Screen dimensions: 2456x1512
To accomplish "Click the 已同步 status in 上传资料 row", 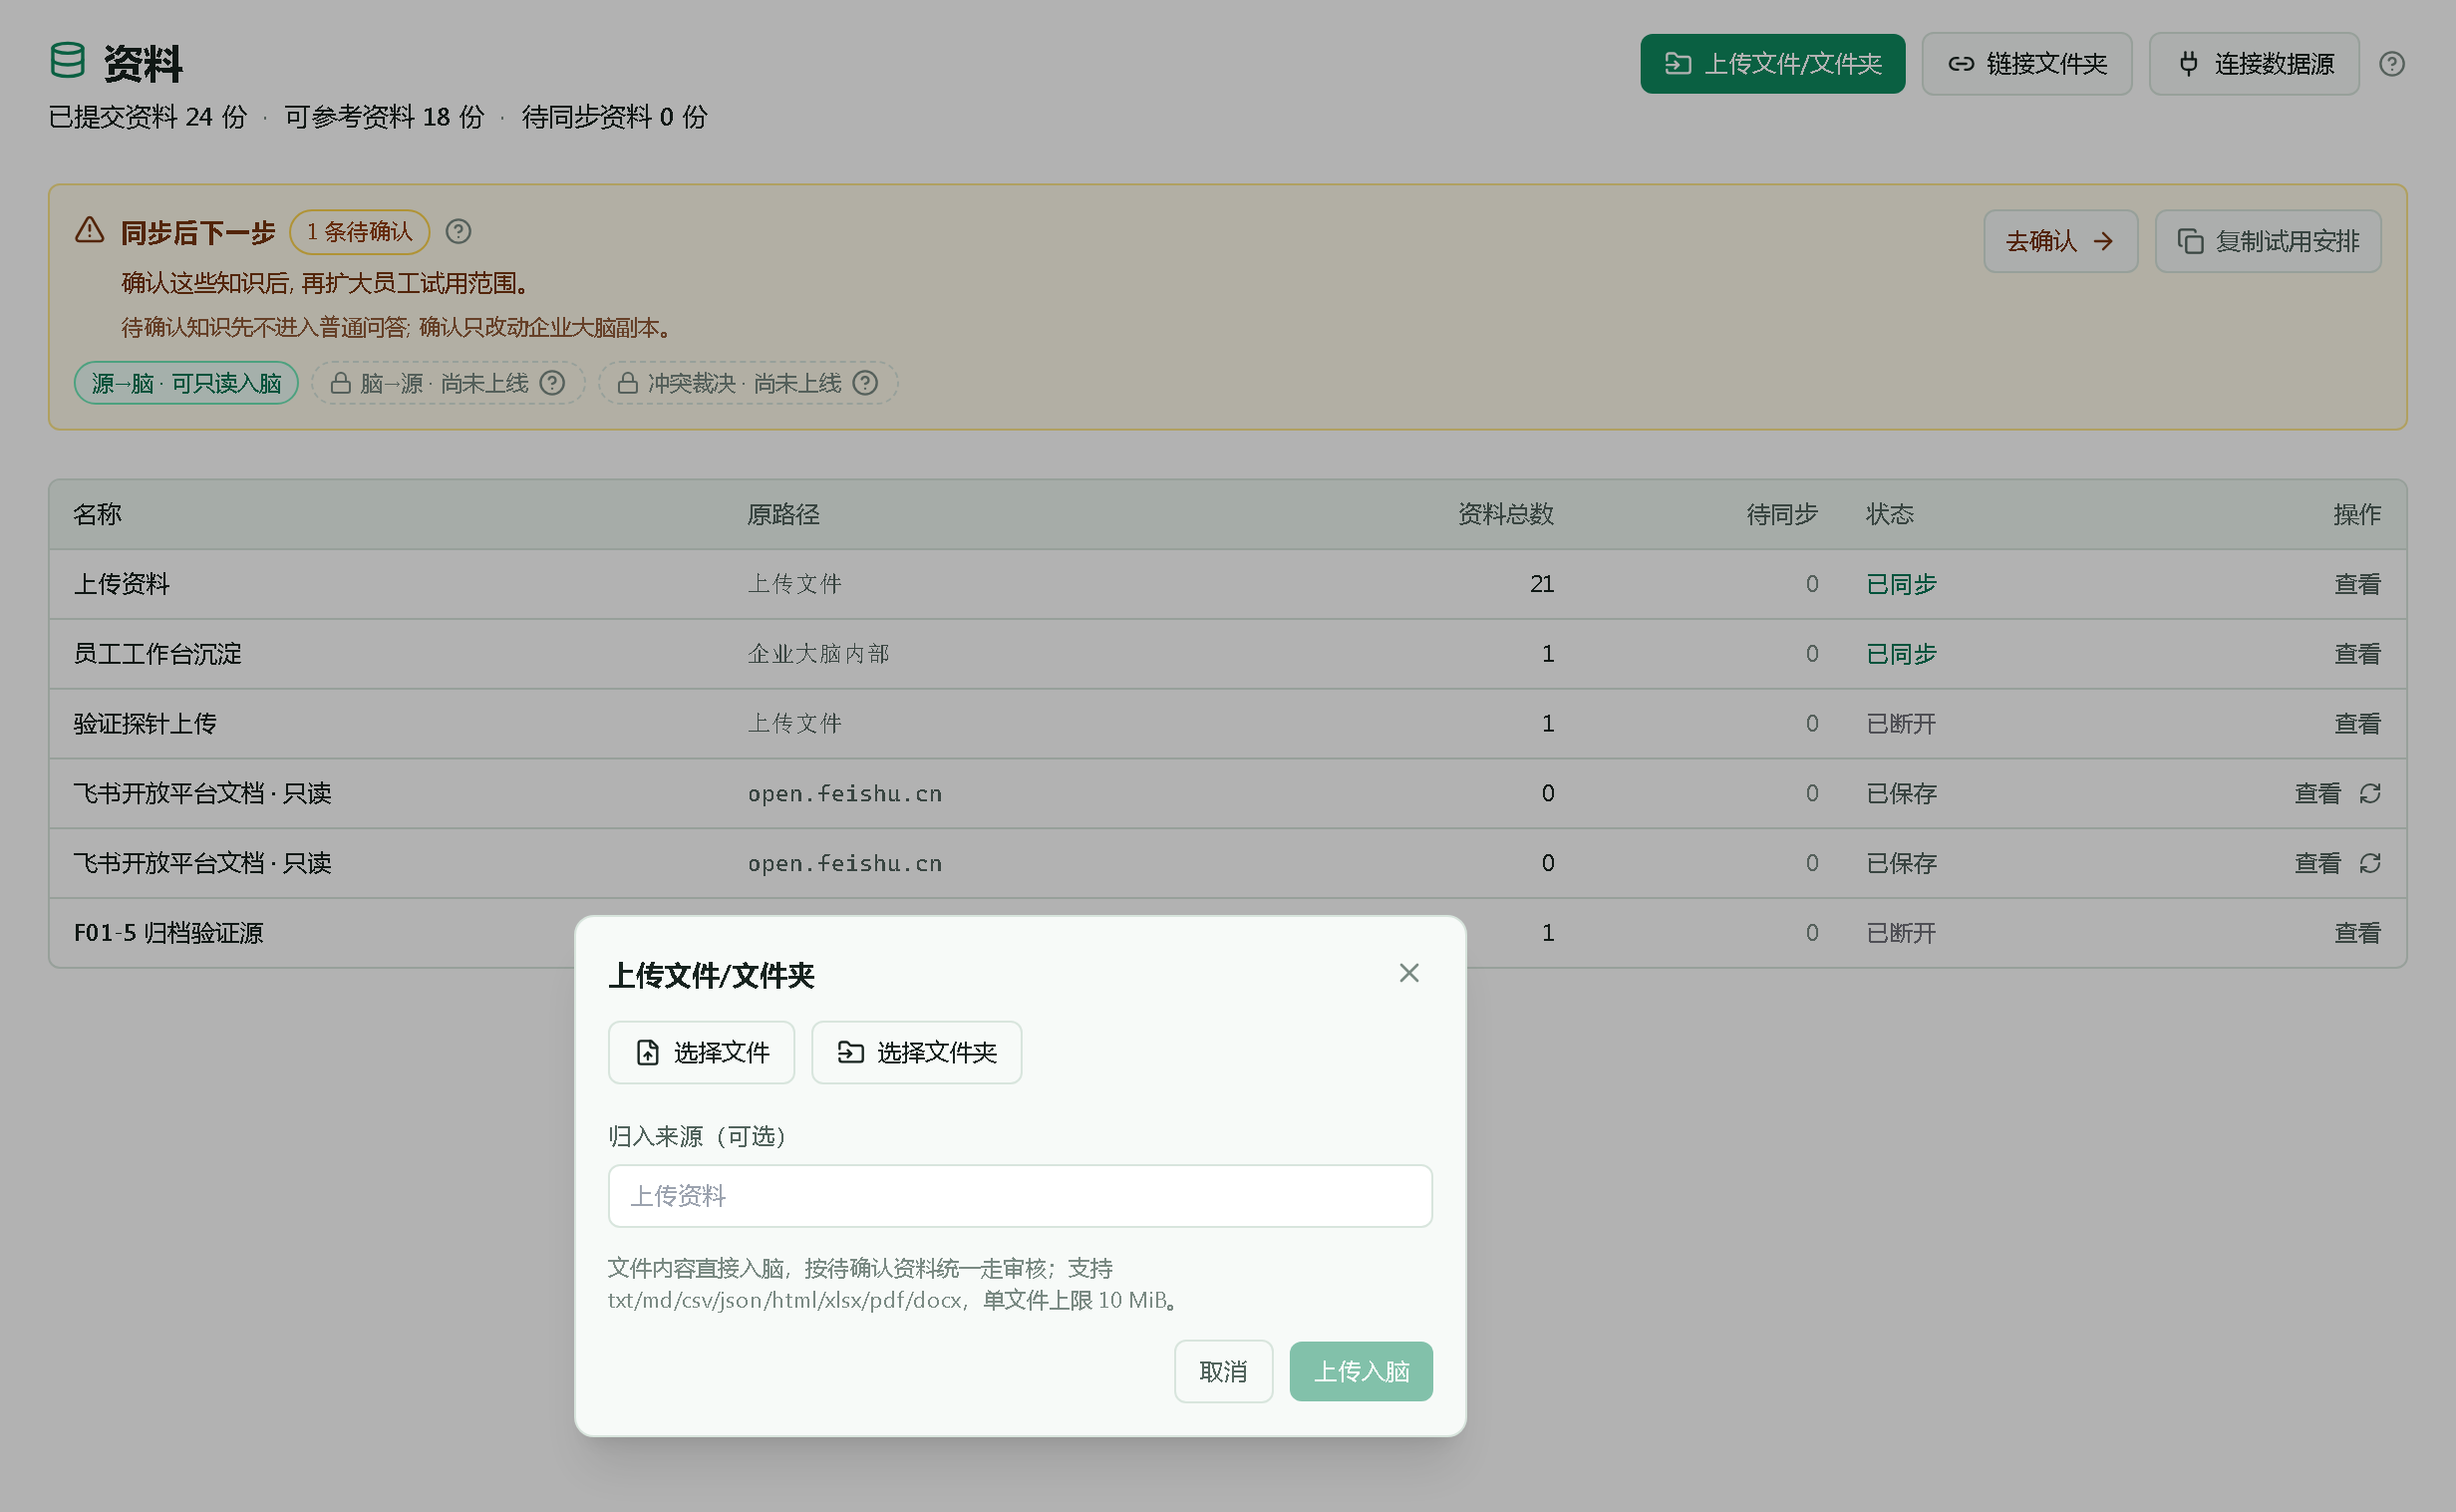I will 1901,584.
